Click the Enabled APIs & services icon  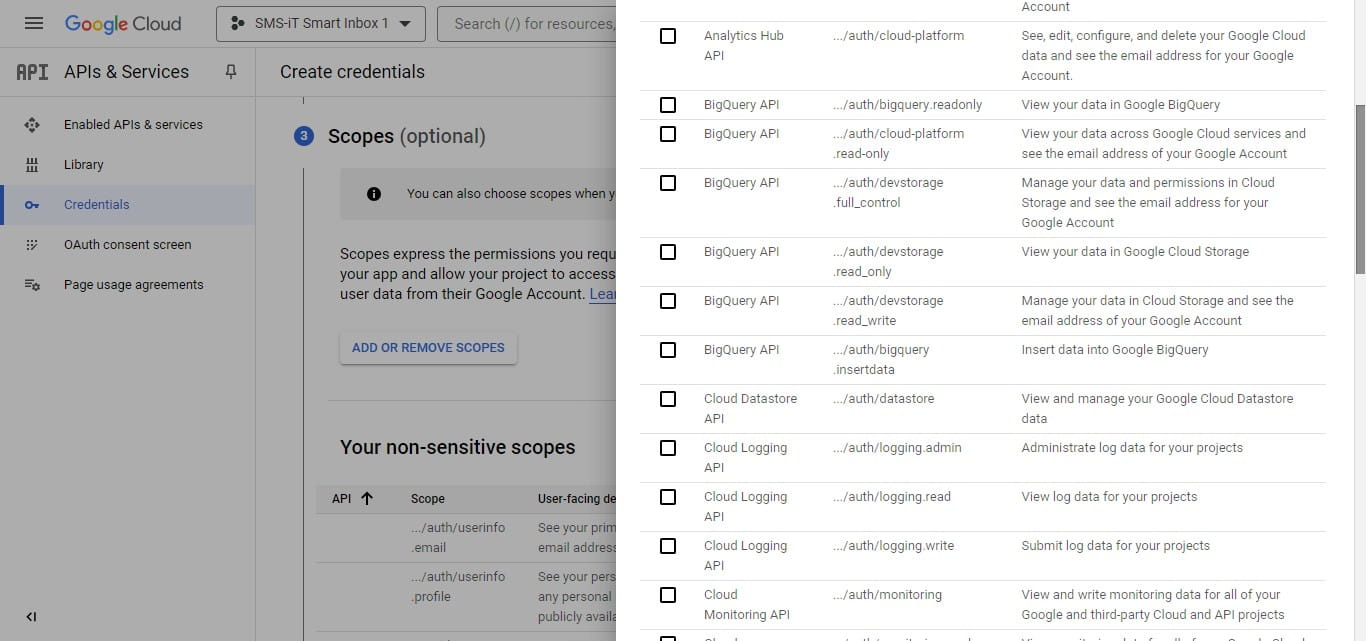coord(32,125)
